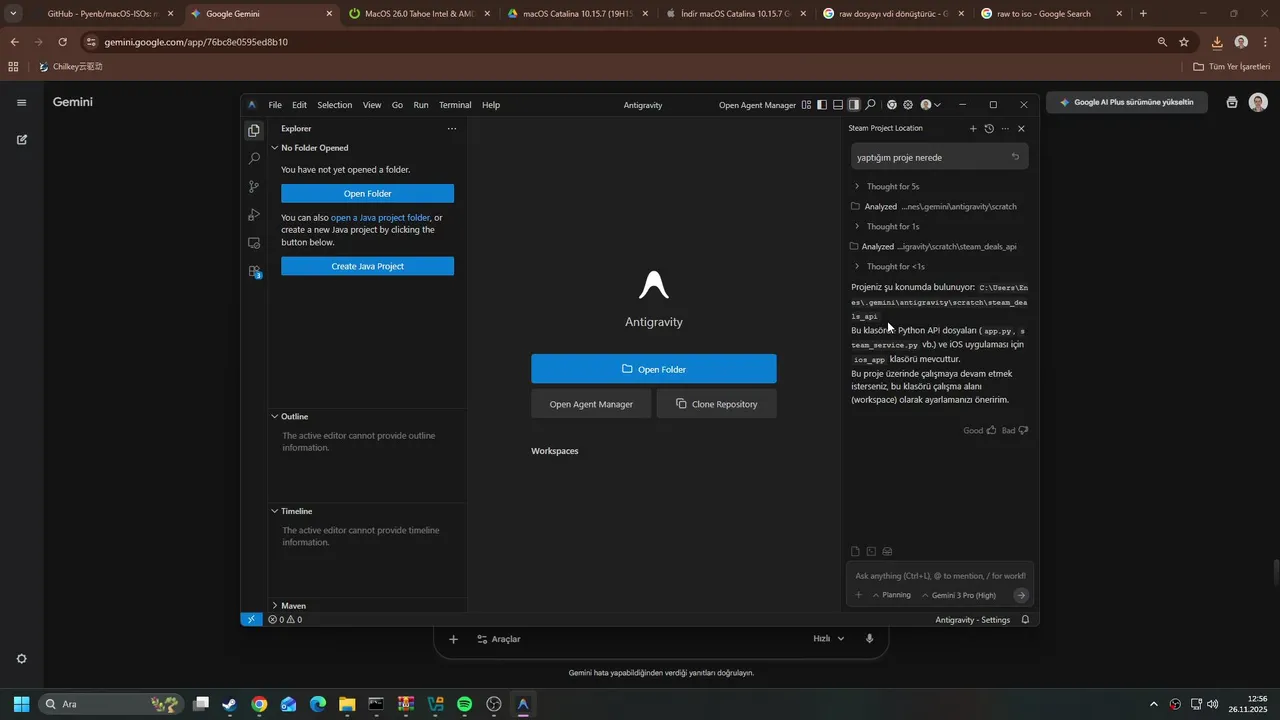Open the Explorer view in Antigravity activity bar
Viewport: 1280px width, 720px height.
pyautogui.click(x=254, y=130)
